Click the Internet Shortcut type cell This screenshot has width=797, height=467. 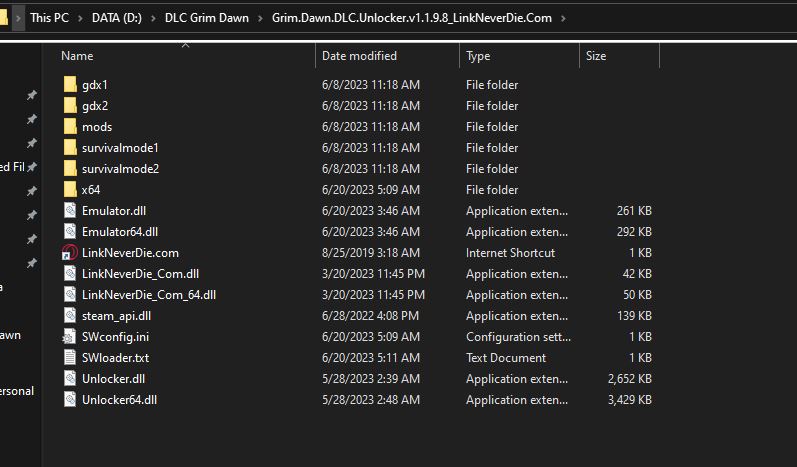(510, 253)
